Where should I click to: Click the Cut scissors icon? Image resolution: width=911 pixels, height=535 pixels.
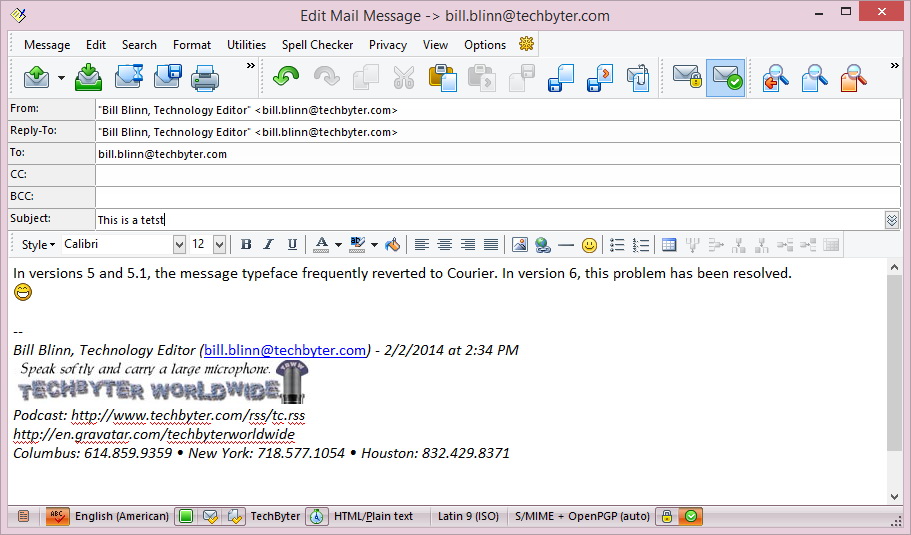(x=404, y=77)
